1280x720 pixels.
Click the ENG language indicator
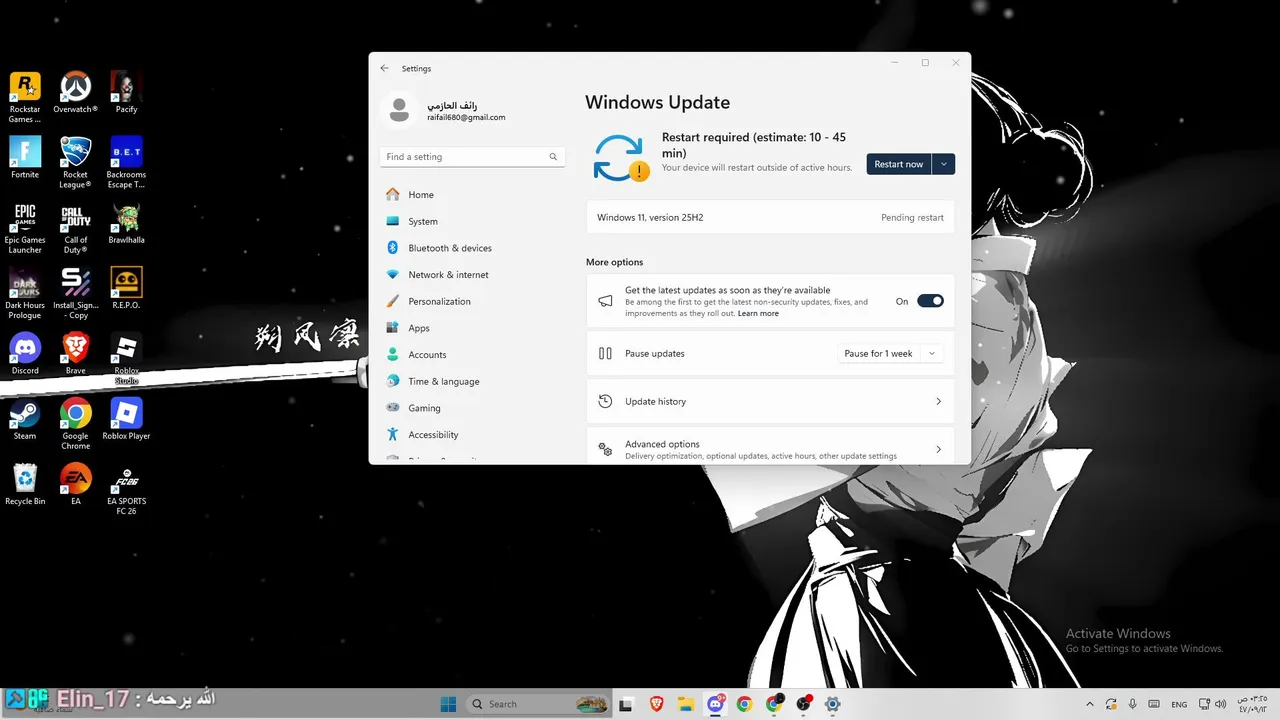(x=1180, y=704)
